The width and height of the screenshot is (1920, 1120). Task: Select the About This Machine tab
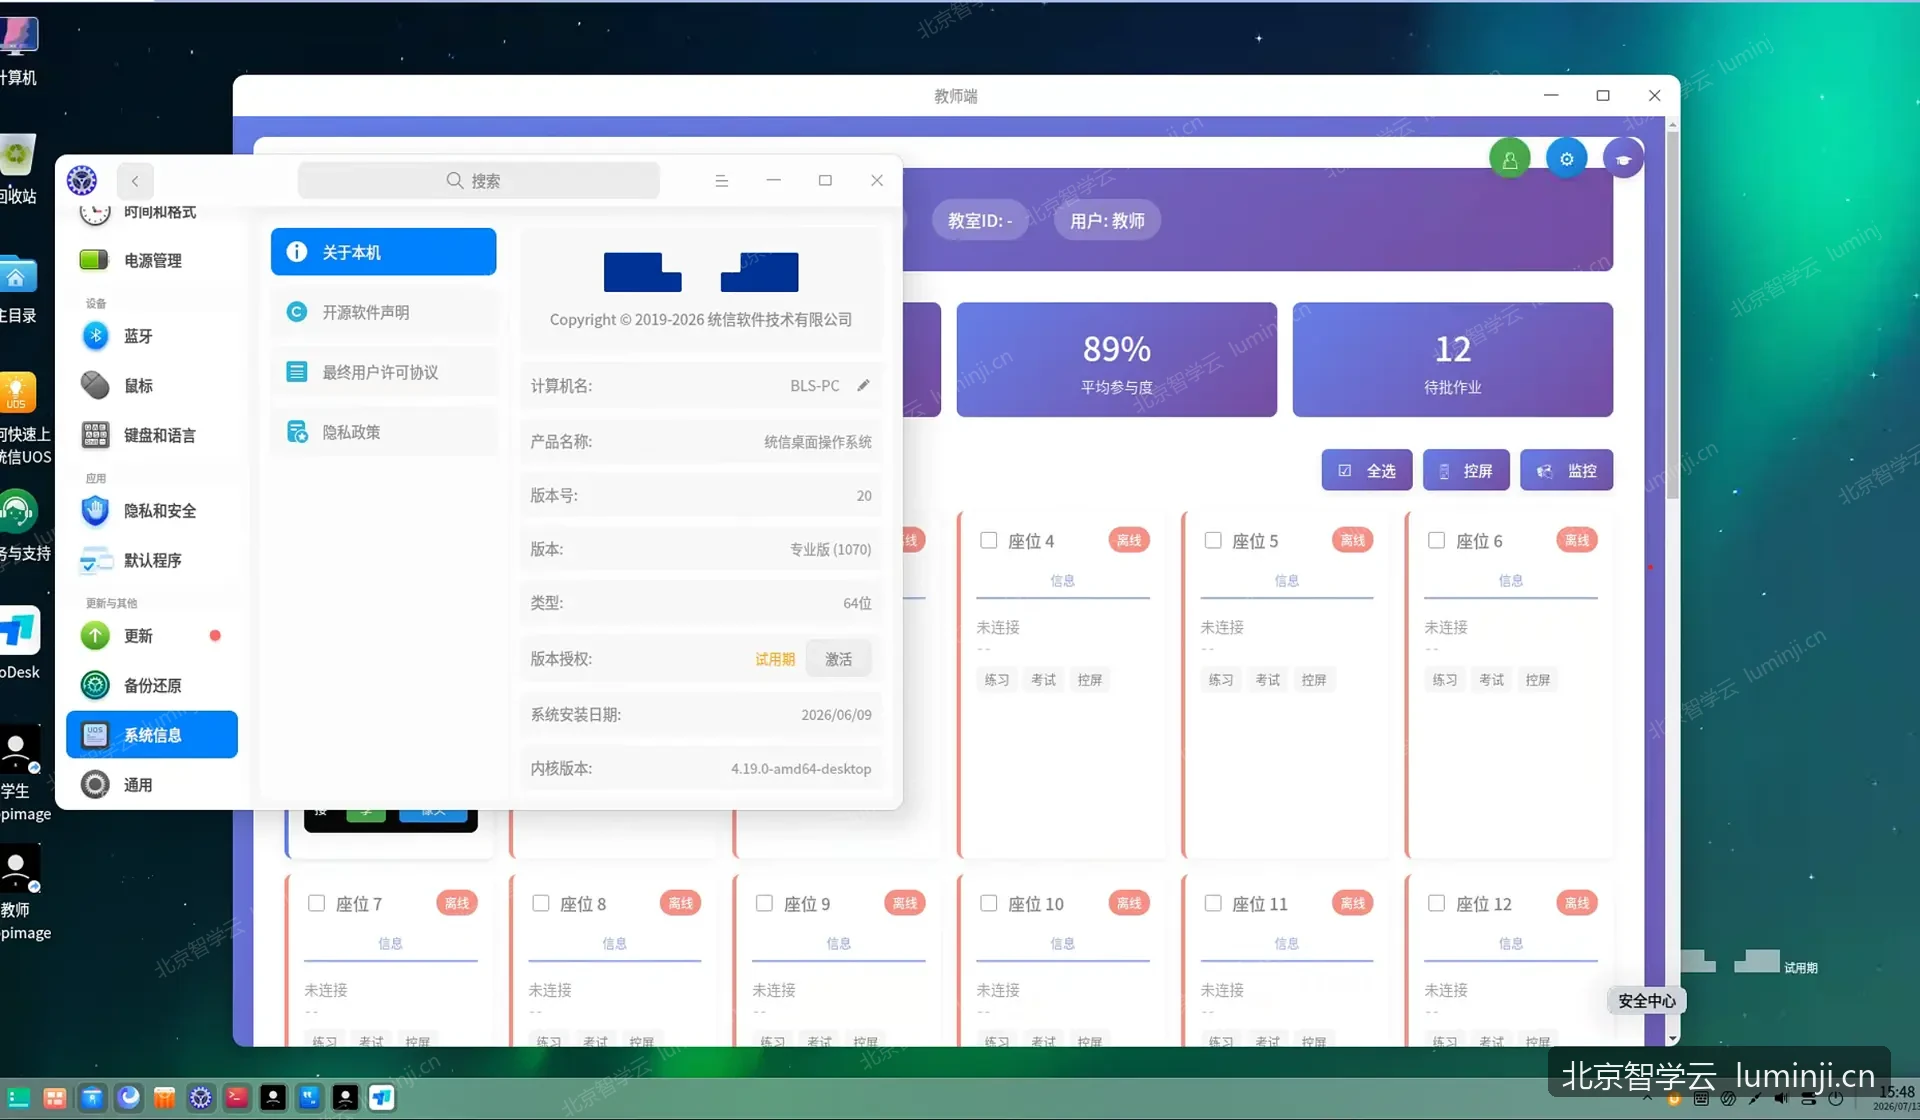pos(383,252)
